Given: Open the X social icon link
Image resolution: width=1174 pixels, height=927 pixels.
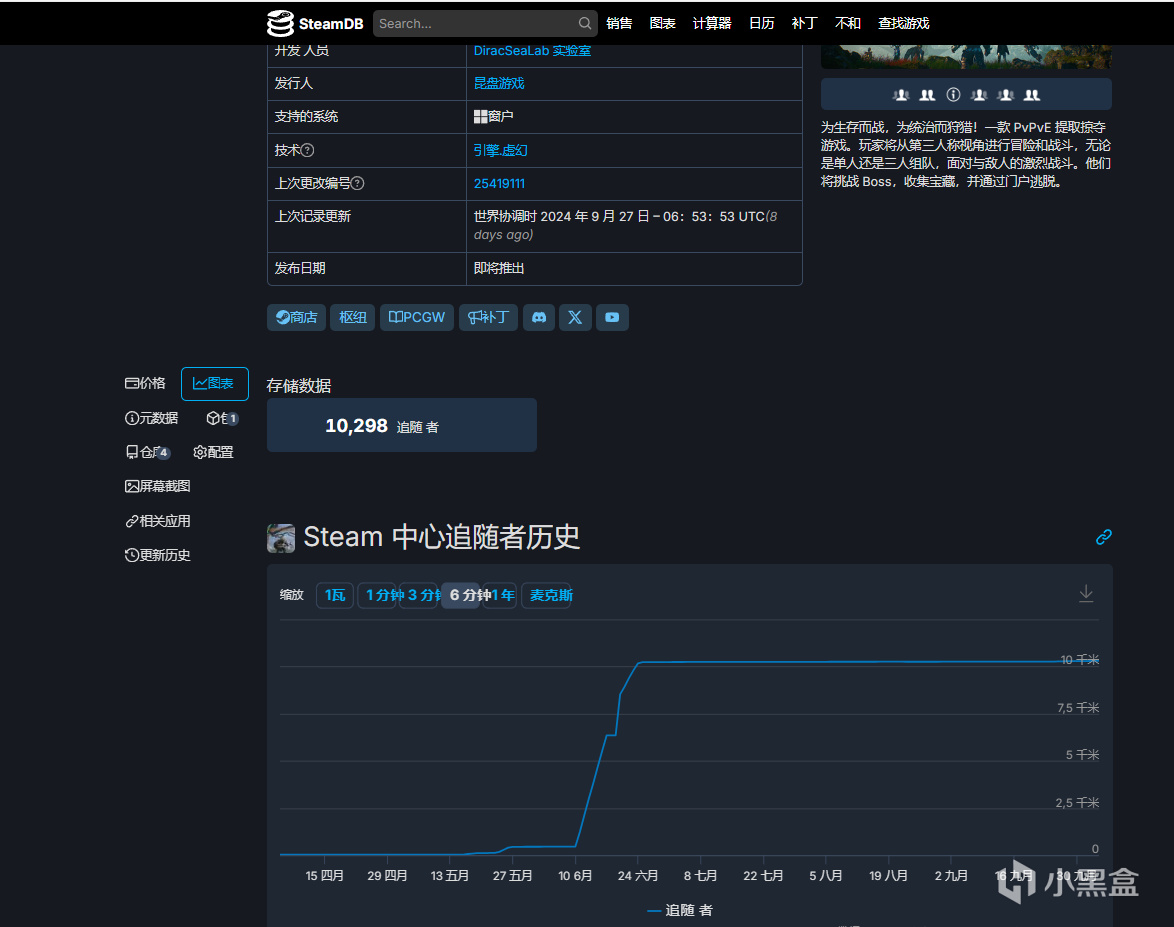Looking at the screenshot, I should 575,317.
